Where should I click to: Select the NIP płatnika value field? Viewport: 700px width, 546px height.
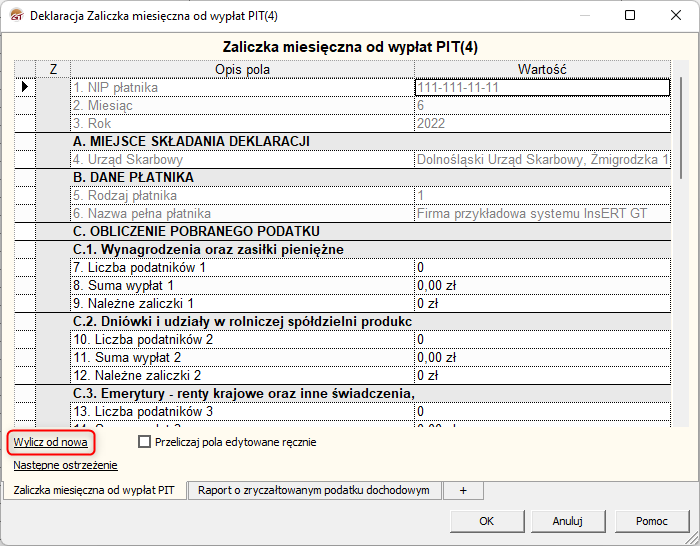(x=542, y=88)
